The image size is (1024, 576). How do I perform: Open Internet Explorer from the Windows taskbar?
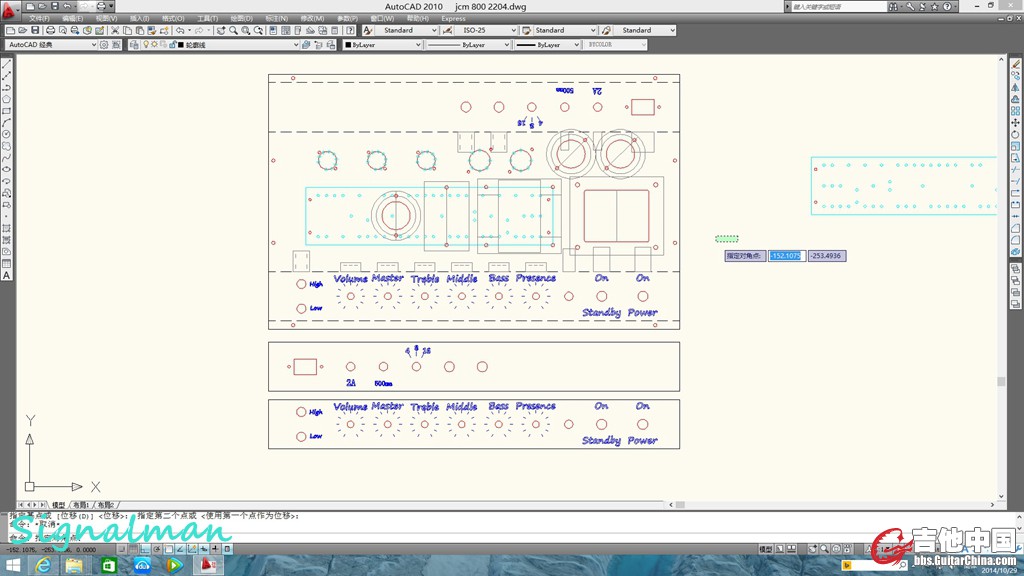tap(43, 566)
